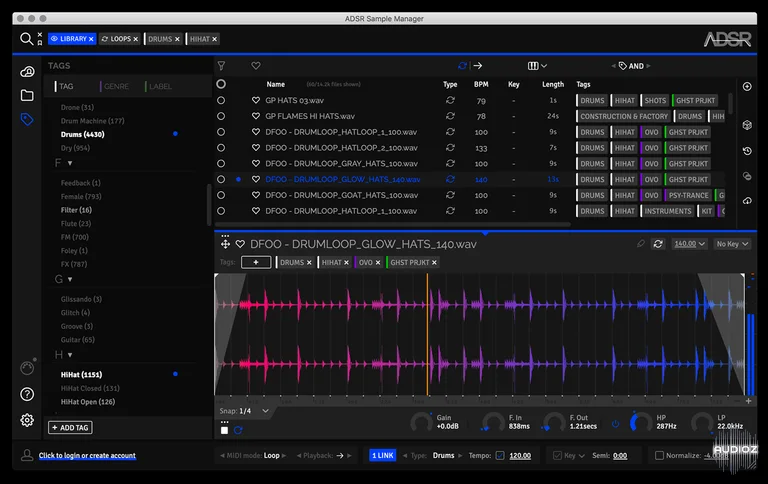Click the filter funnel icon
The image size is (768, 484).
[221, 66]
